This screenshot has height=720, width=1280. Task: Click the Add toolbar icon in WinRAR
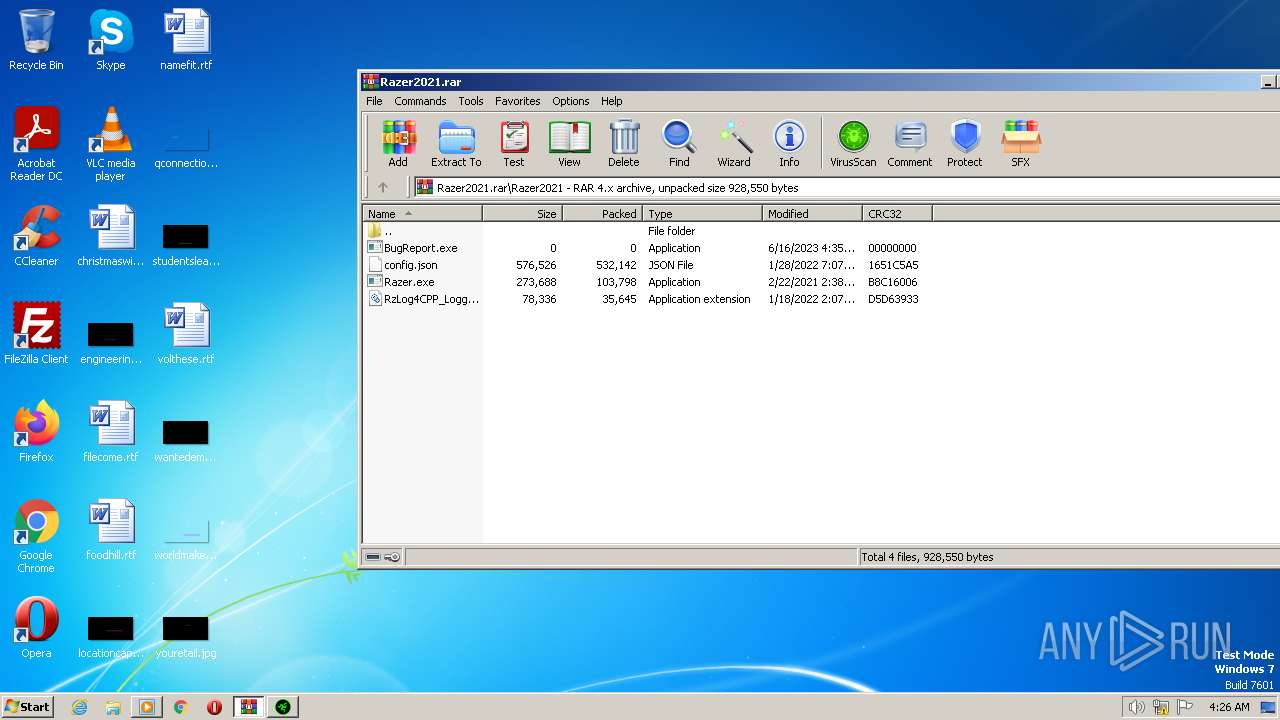(398, 144)
